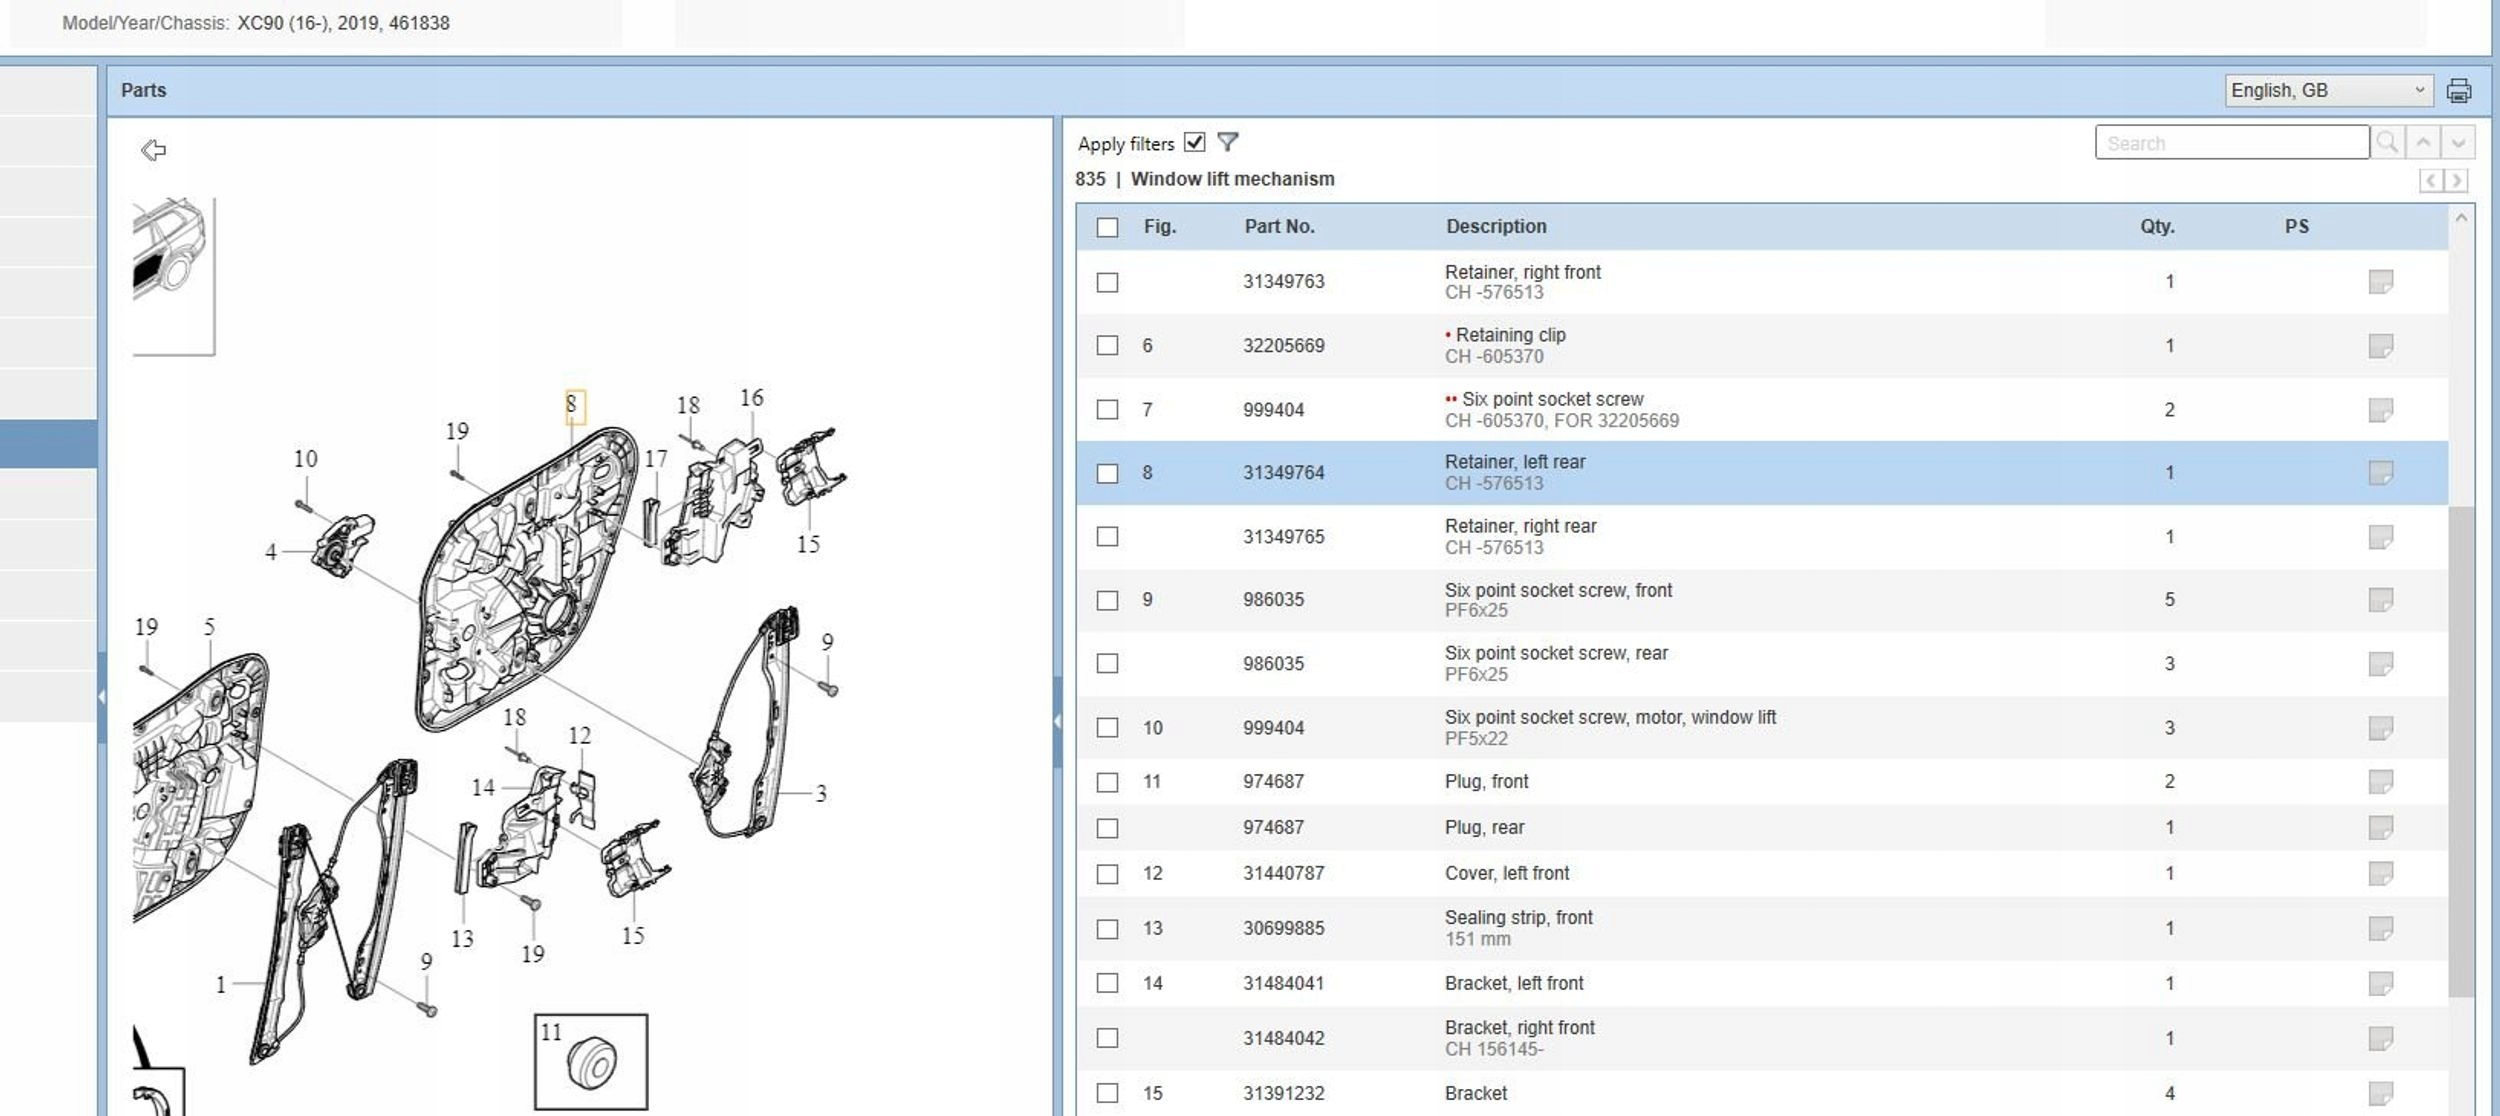The height and width of the screenshot is (1116, 2500).
Task: Collapse the left sidebar panel handle
Action: coord(102,697)
